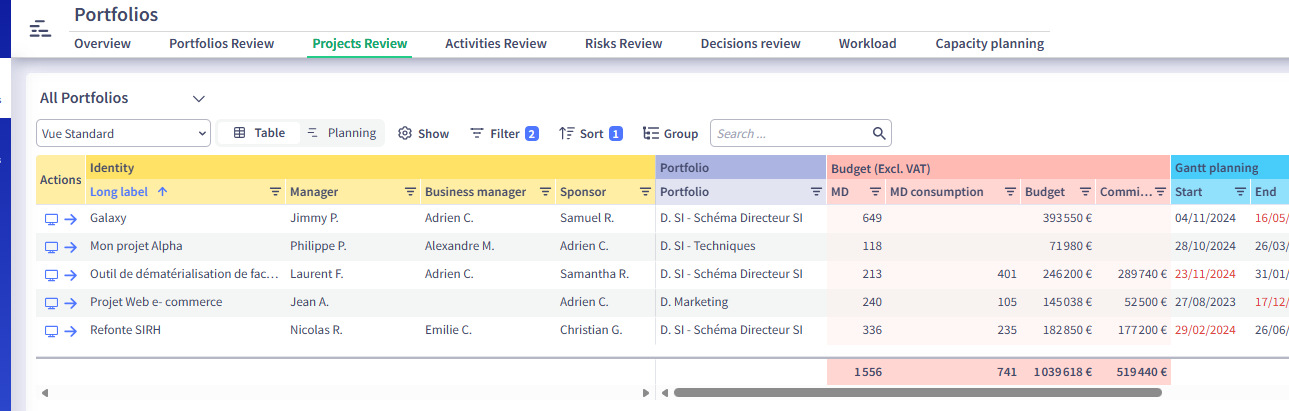Click the monitor icon in Galaxy row
This screenshot has width=1289, height=411.
tap(51, 218)
